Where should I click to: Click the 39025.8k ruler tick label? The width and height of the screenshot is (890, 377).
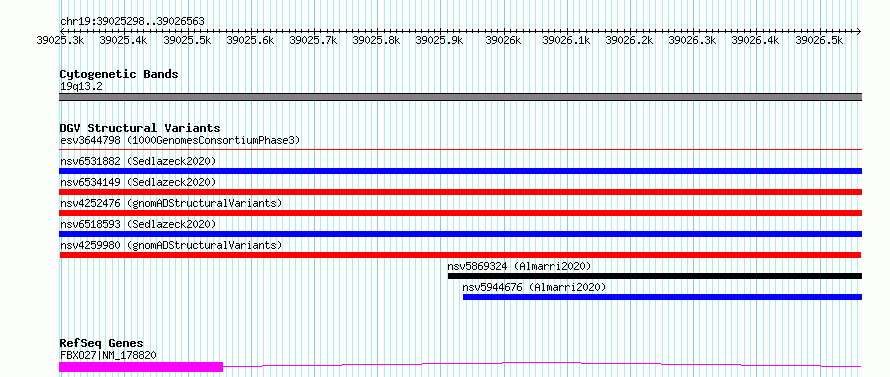pos(376,40)
